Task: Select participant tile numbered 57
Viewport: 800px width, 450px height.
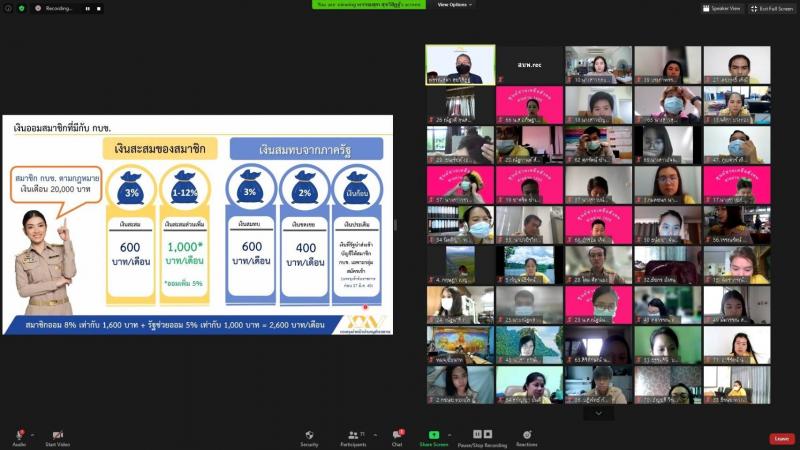Action: pyautogui.click(x=460, y=185)
